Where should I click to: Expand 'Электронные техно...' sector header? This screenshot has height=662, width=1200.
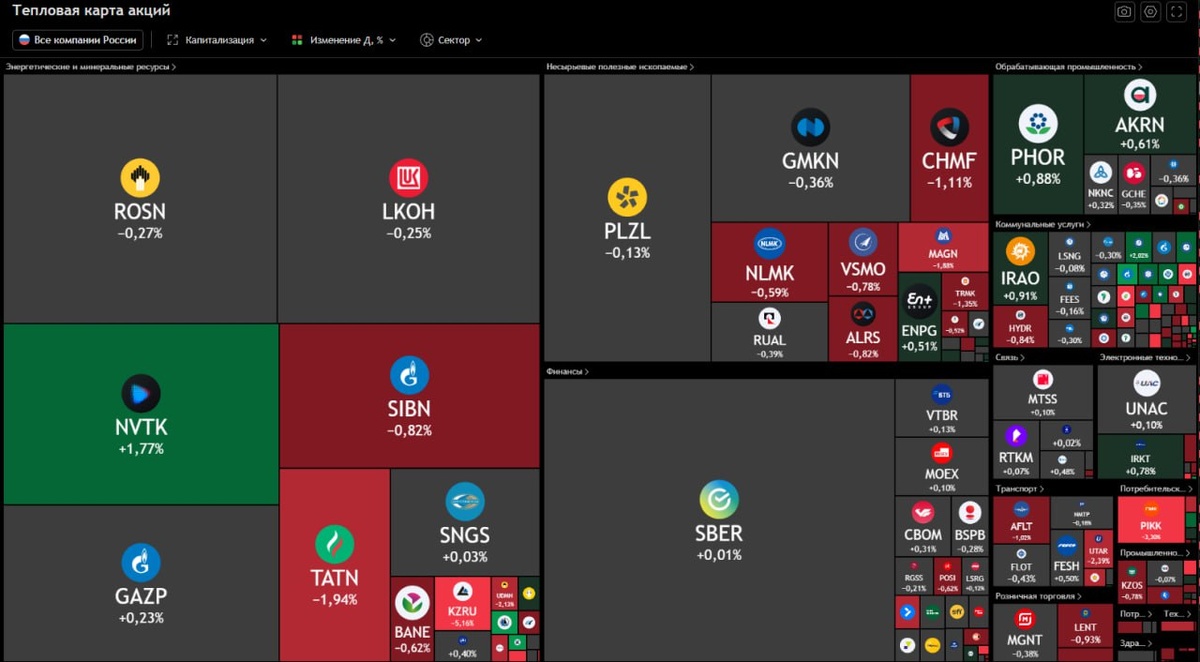coord(1147,357)
